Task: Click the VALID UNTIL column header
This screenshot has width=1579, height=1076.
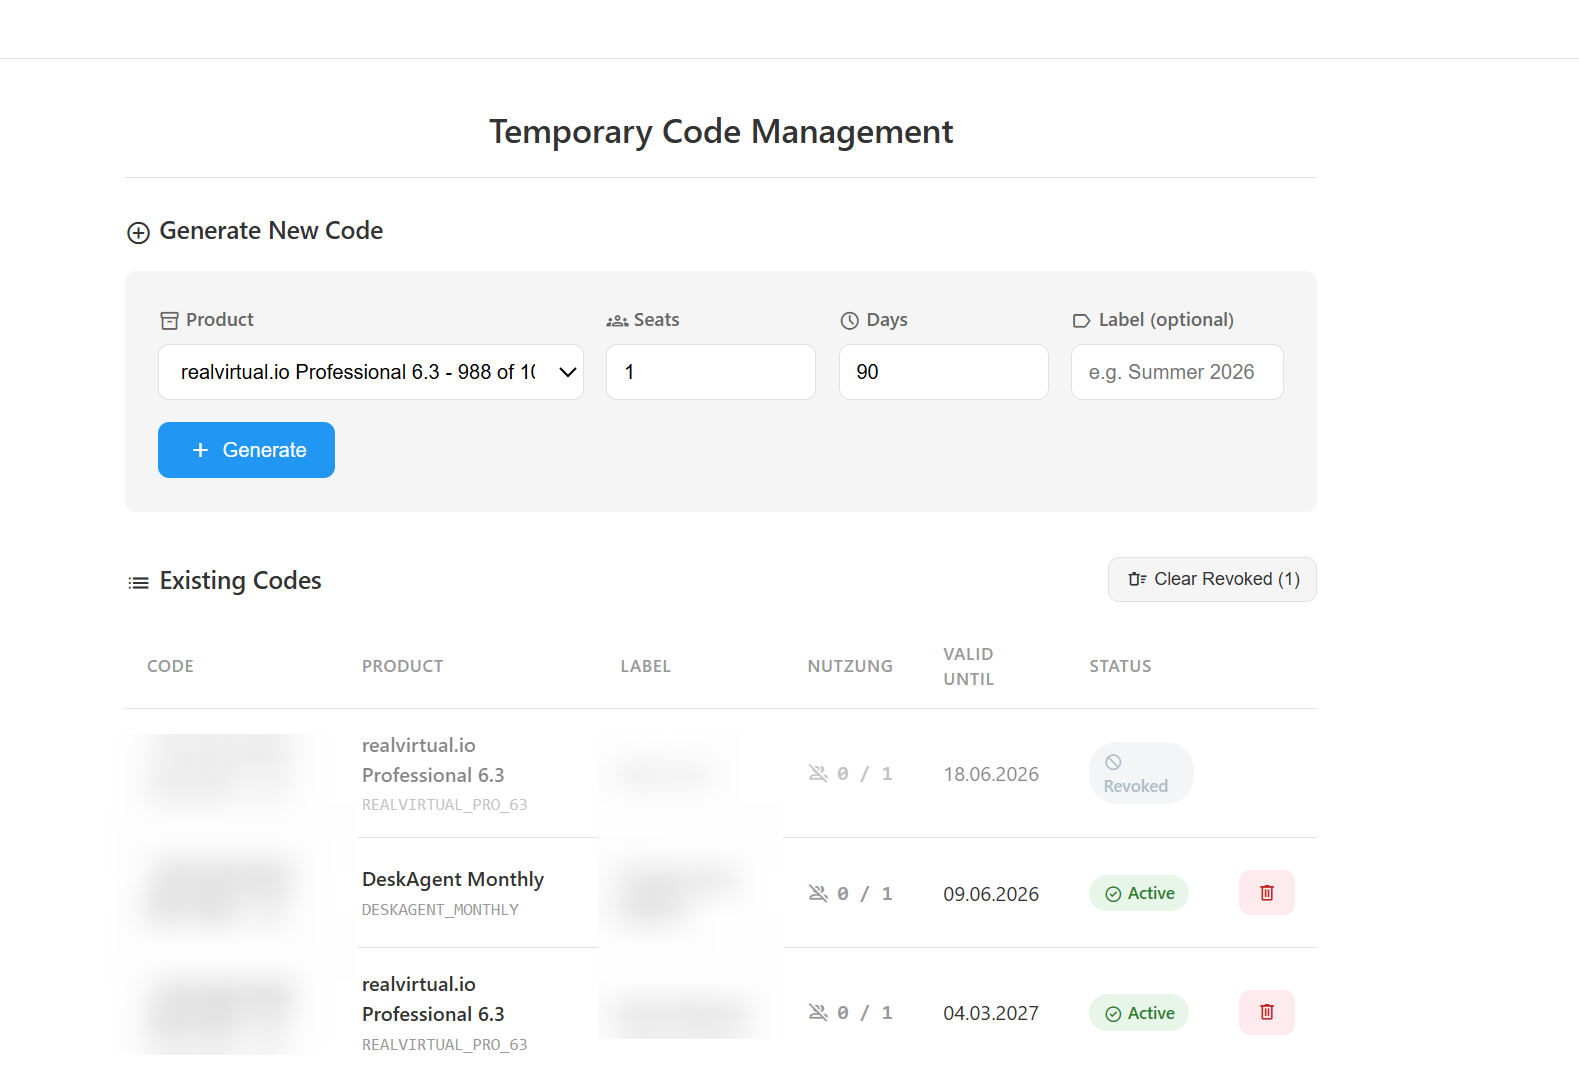Action: coord(968,666)
